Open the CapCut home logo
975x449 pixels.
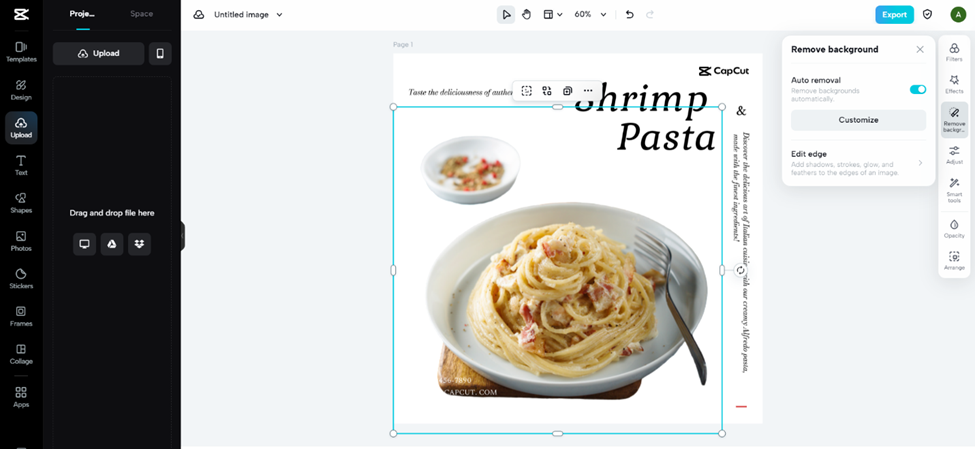tap(21, 14)
